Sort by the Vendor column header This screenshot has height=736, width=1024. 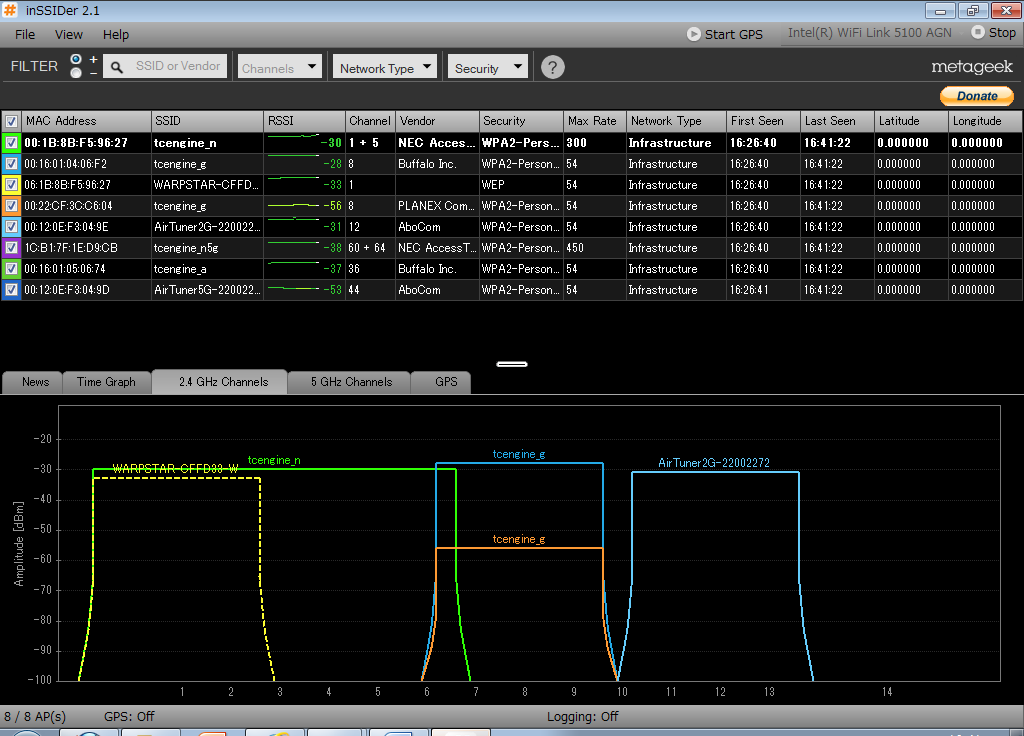[438, 121]
